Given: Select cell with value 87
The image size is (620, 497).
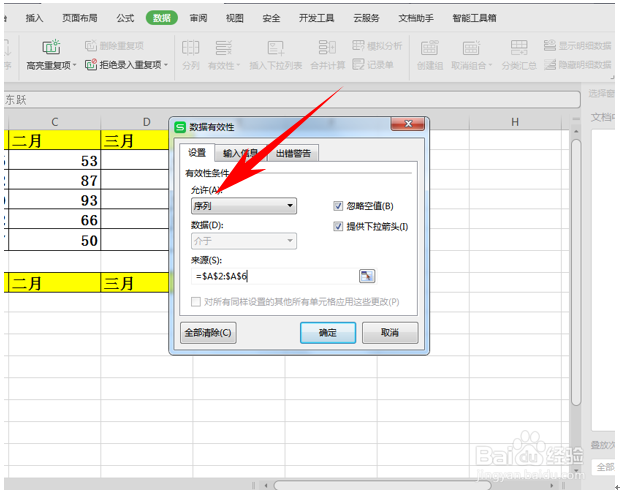Looking at the screenshot, I should (x=55, y=180).
